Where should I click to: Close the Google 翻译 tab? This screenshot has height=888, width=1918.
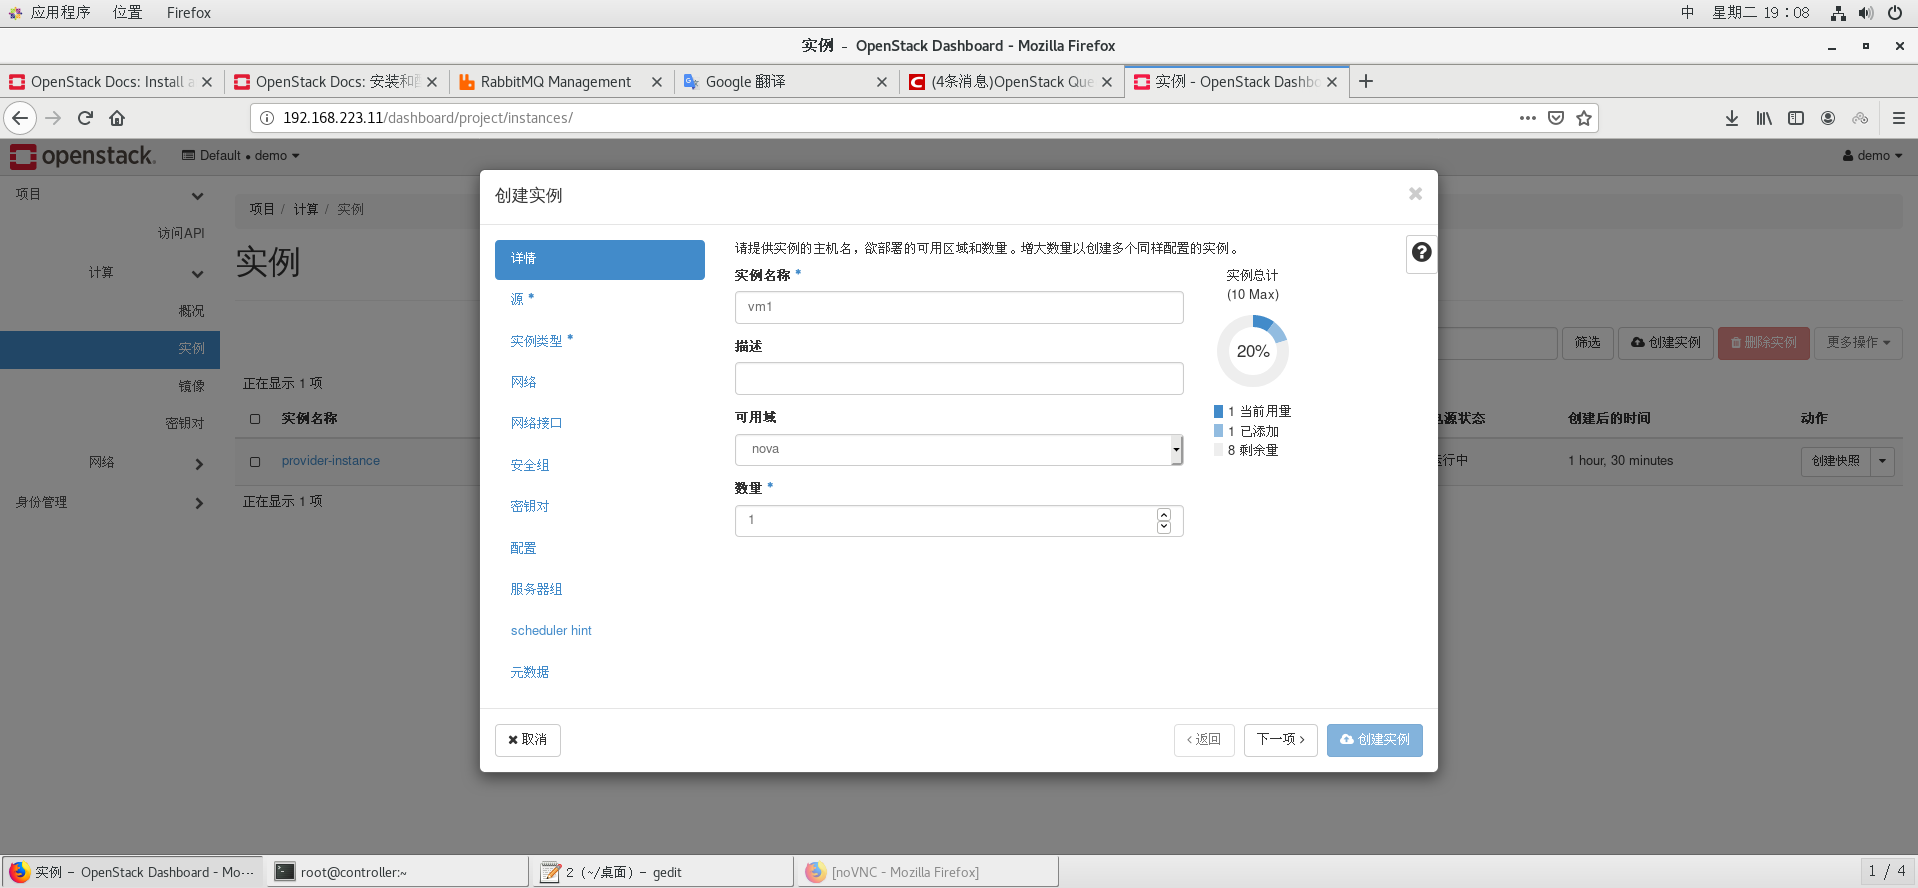(882, 82)
